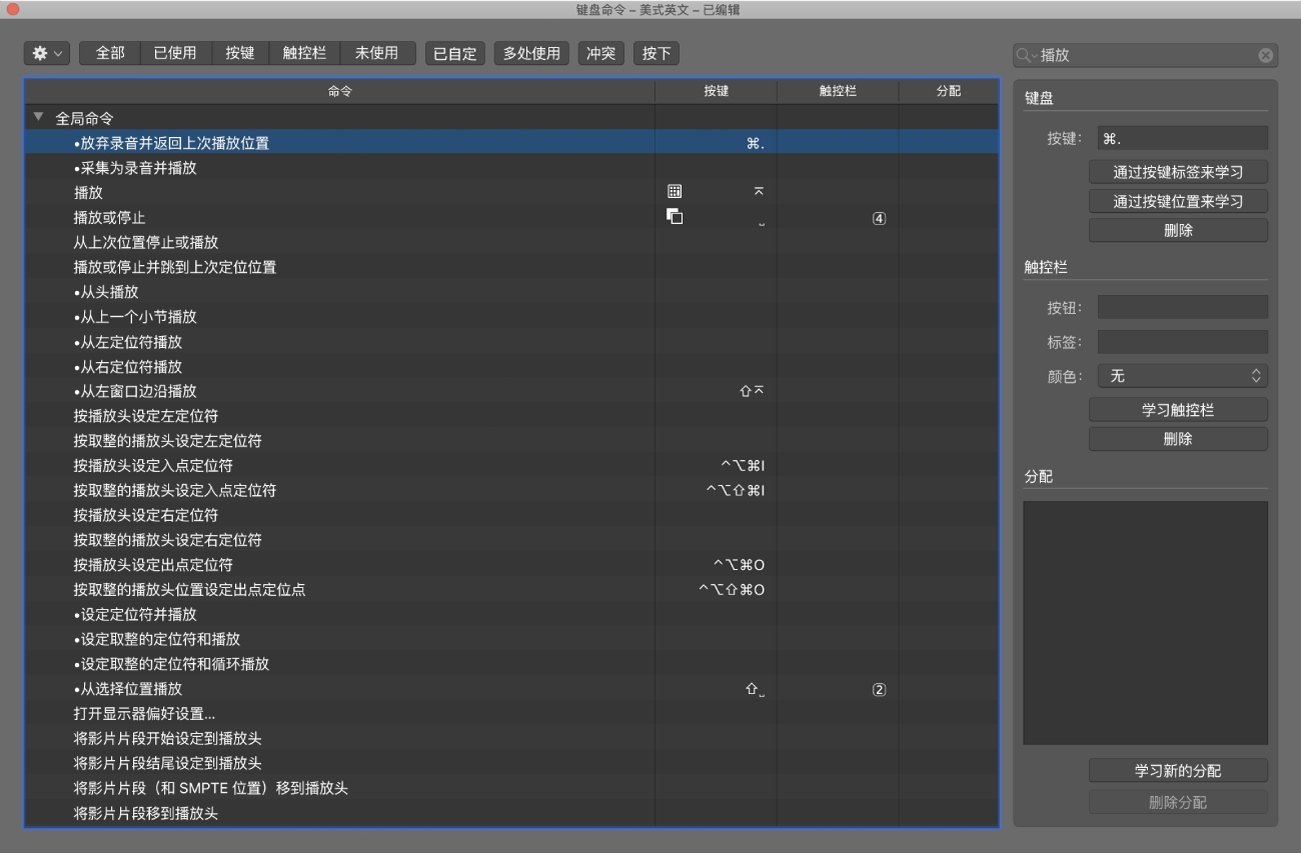Enable 通过按键位置来学习
Viewport: 1301px width, 854px height.
point(1178,201)
